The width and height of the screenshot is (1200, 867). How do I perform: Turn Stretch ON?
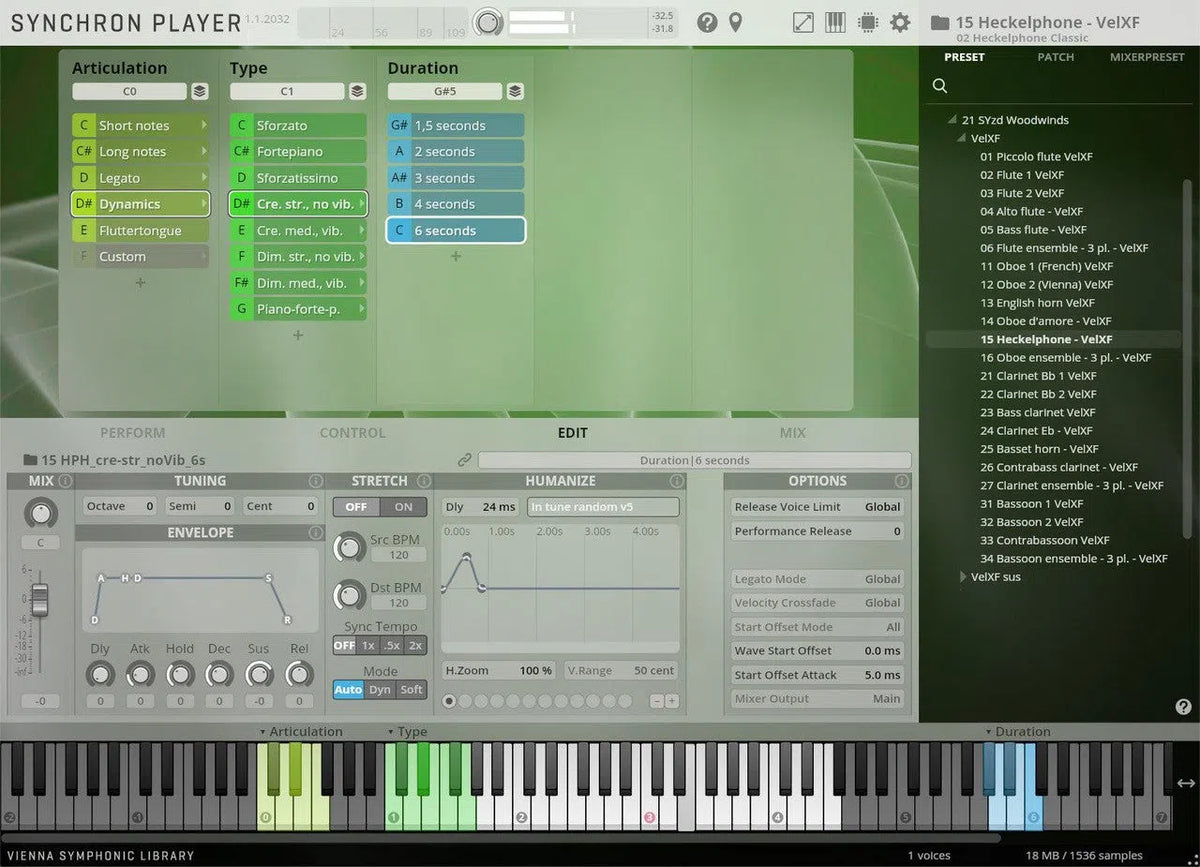coord(403,507)
